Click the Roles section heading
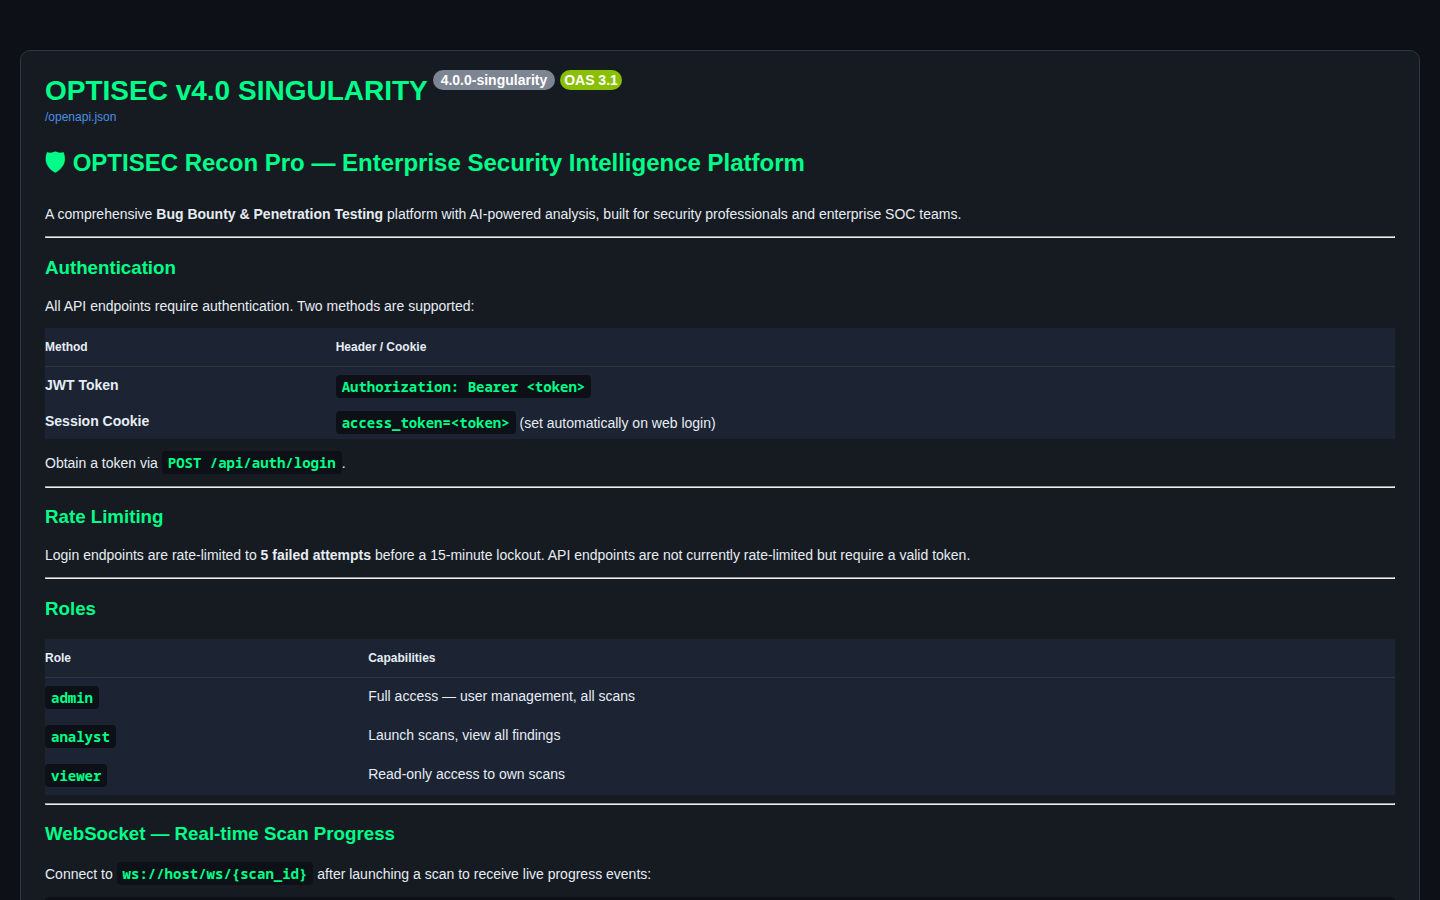 (70, 609)
